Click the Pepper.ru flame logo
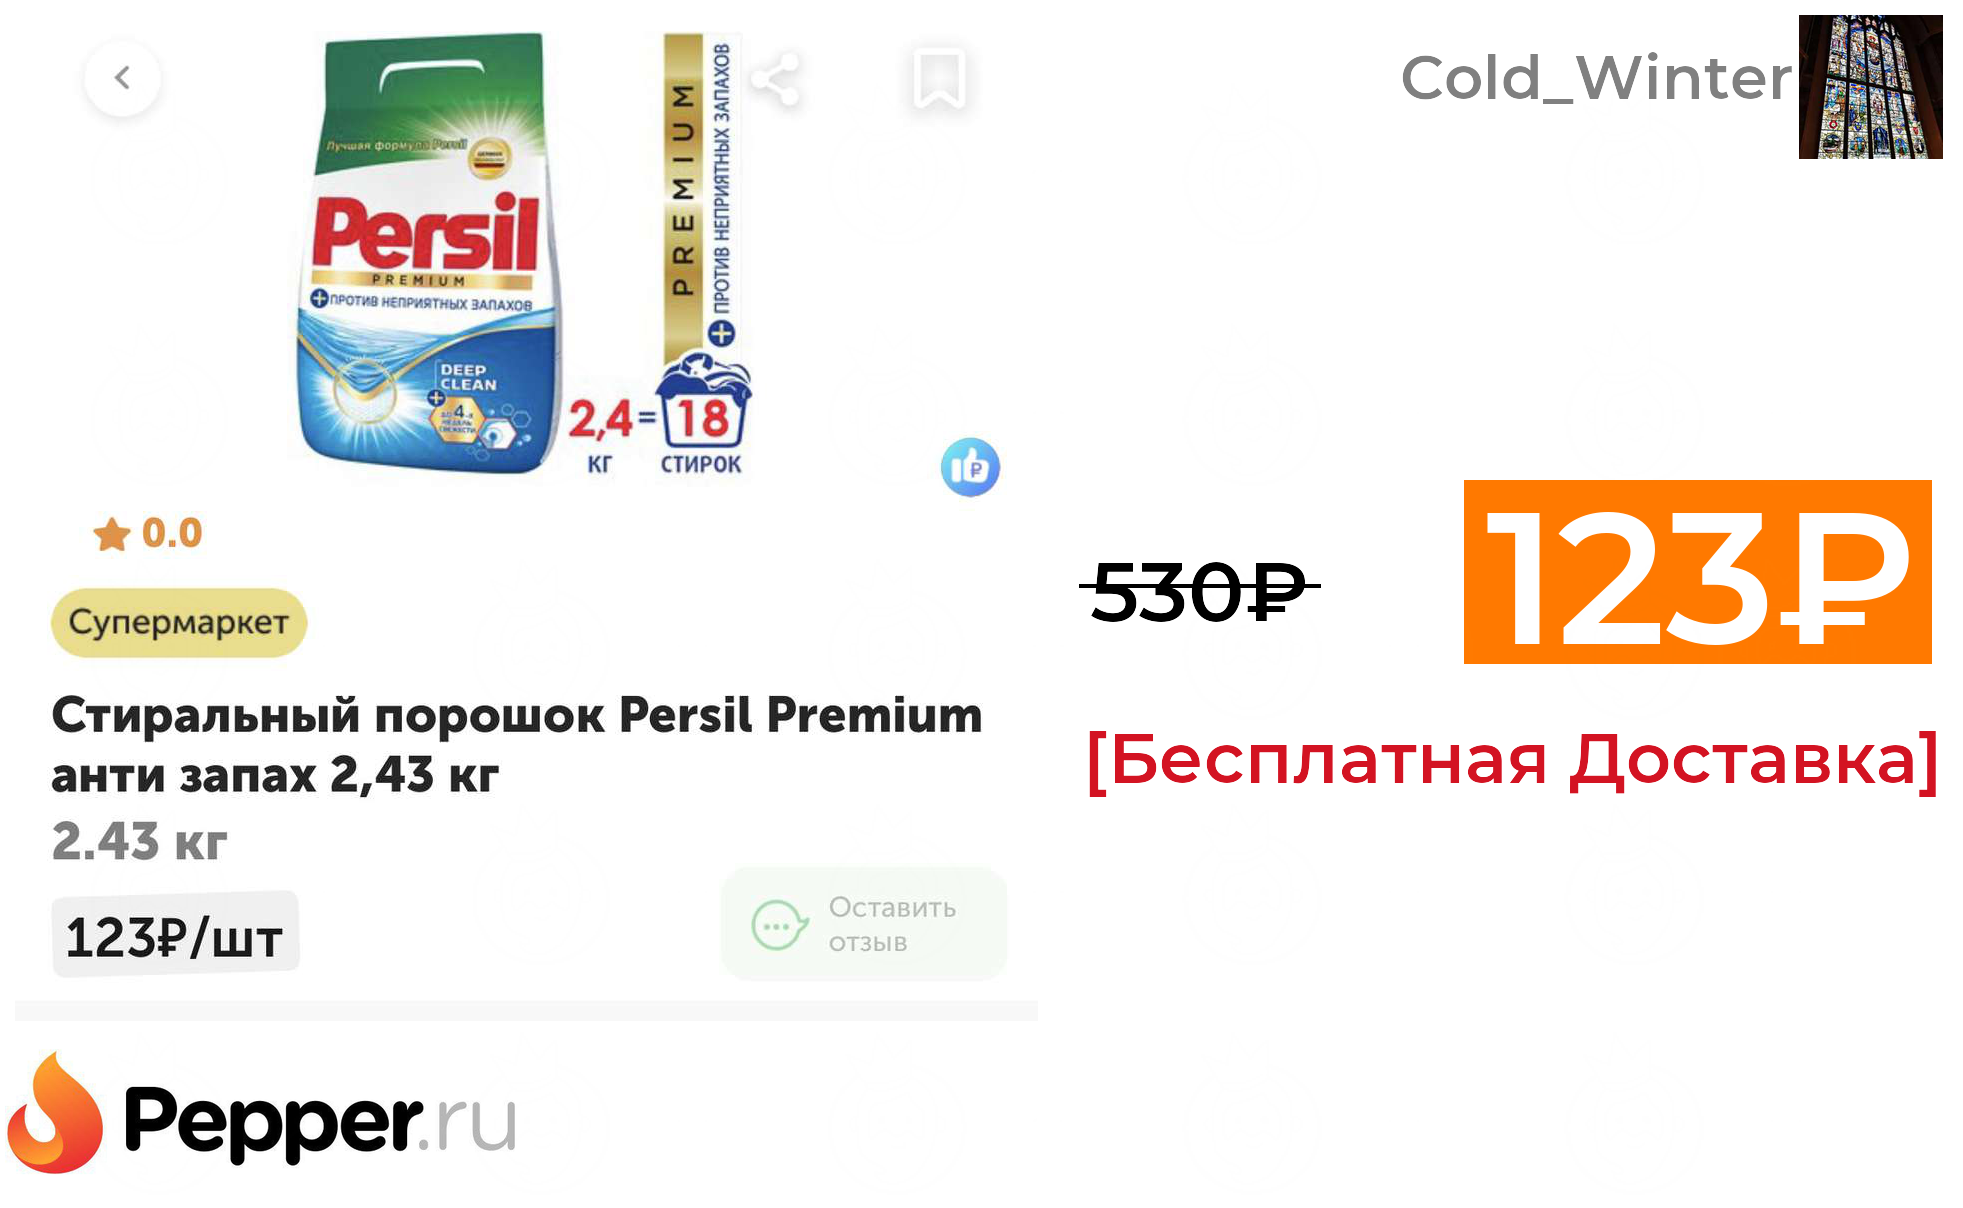This screenshot has width=1963, height=1208. point(55,1113)
